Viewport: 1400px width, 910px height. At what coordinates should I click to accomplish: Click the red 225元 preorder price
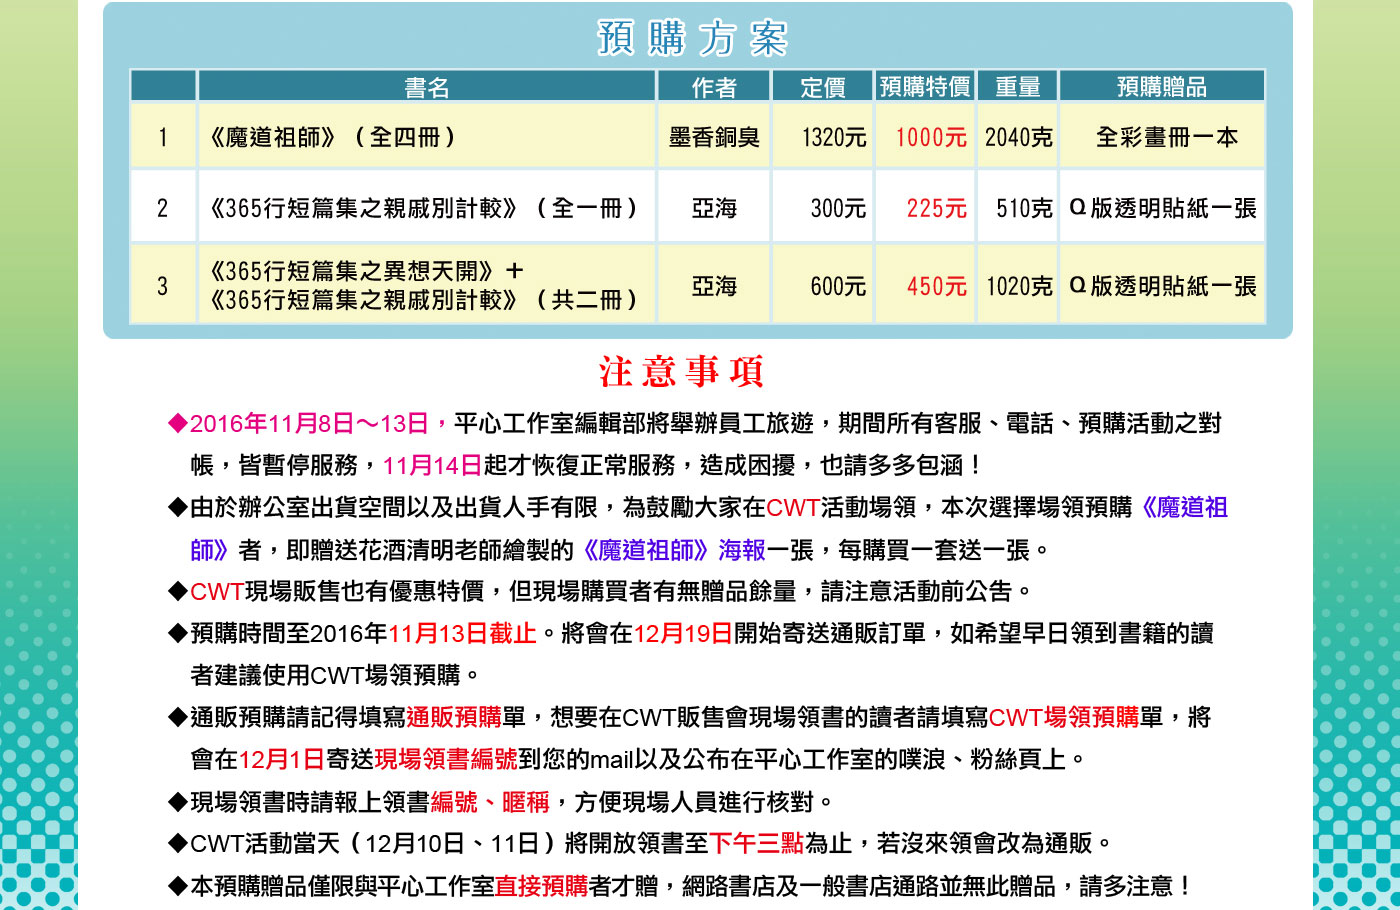(936, 208)
